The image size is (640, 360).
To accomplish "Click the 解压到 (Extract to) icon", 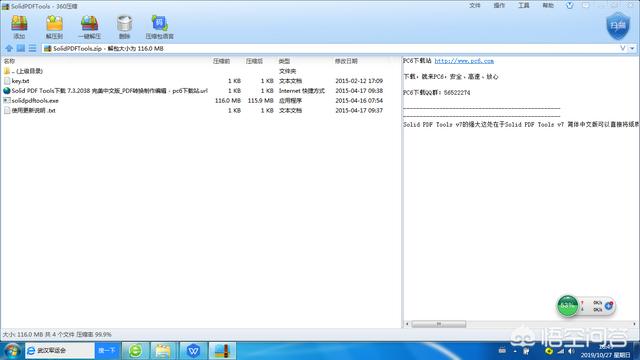I will pyautogui.click(x=54, y=27).
